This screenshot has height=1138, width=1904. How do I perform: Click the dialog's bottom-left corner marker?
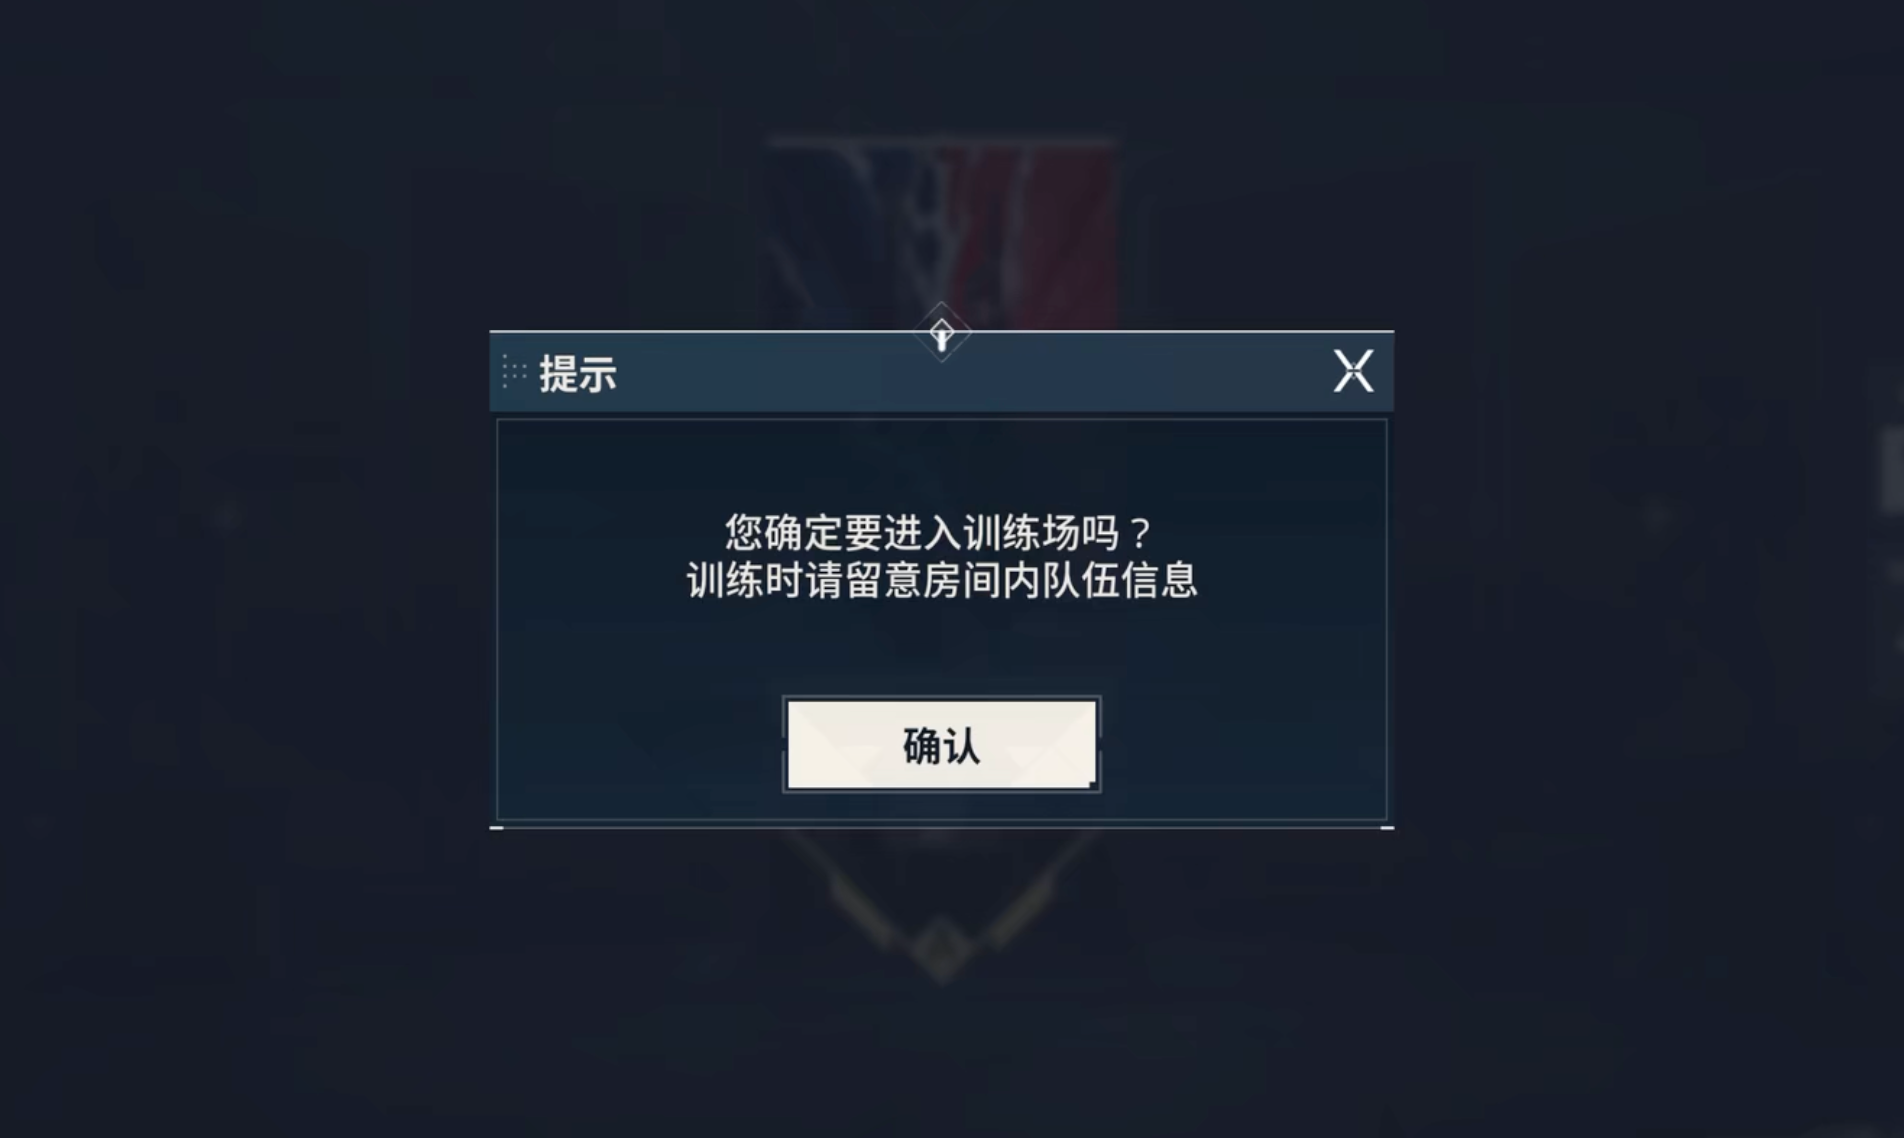[496, 828]
